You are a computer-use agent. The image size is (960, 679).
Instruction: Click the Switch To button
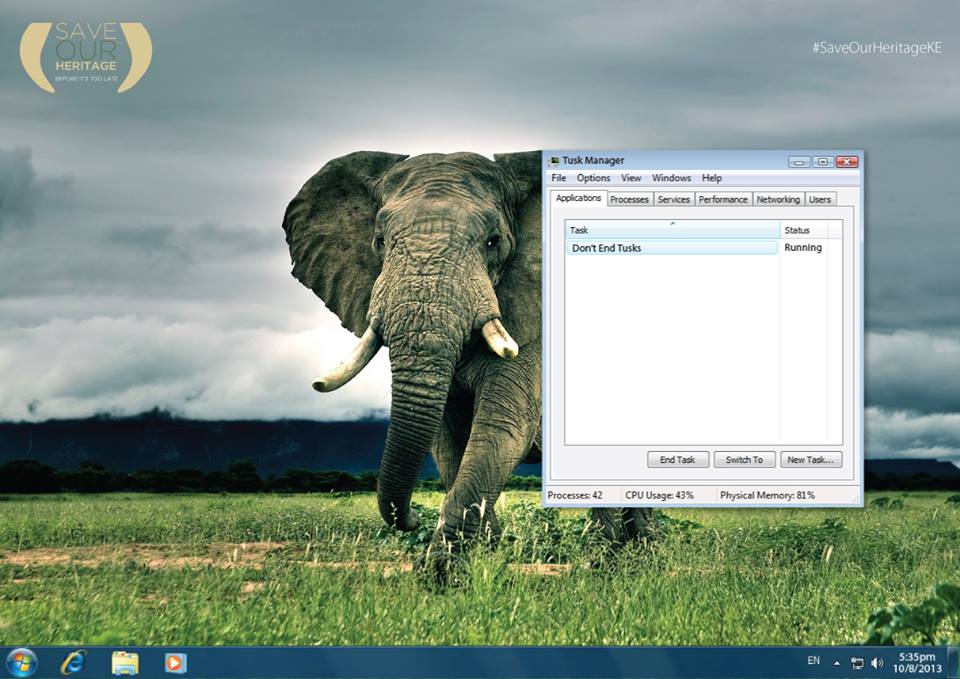pyautogui.click(x=744, y=460)
